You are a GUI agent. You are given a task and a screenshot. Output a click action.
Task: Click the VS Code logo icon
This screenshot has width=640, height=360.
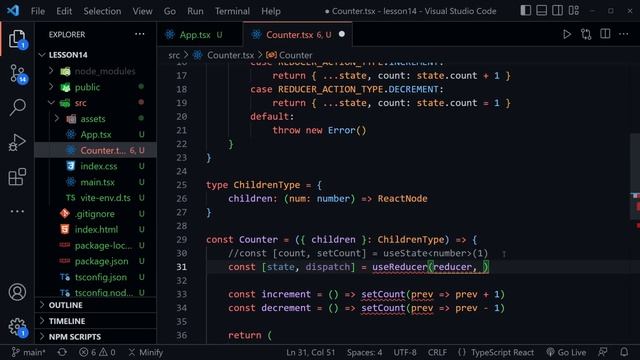pos(13,11)
